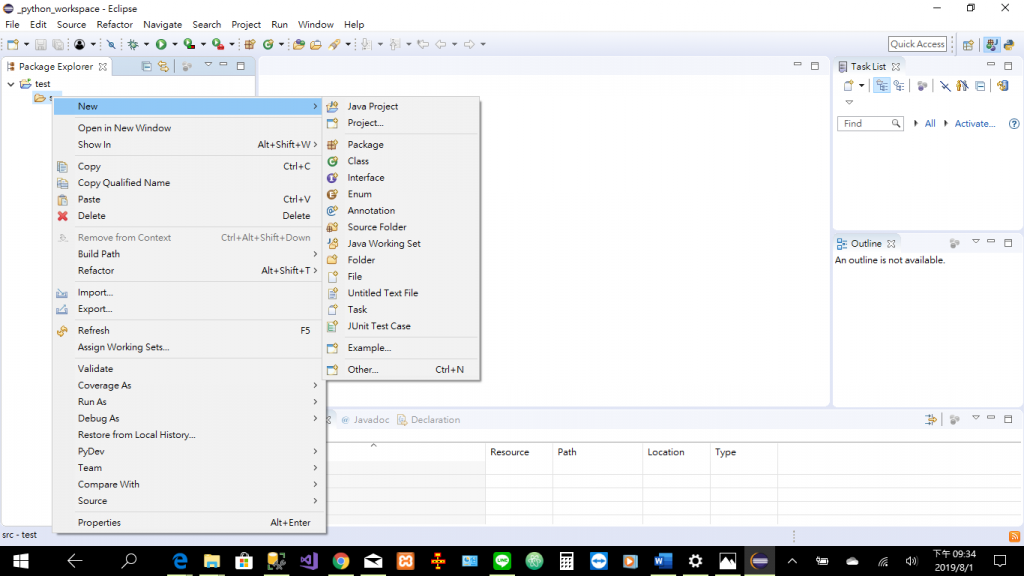1024x576 pixels.
Task: Open Word from the Windows taskbar
Action: point(663,561)
